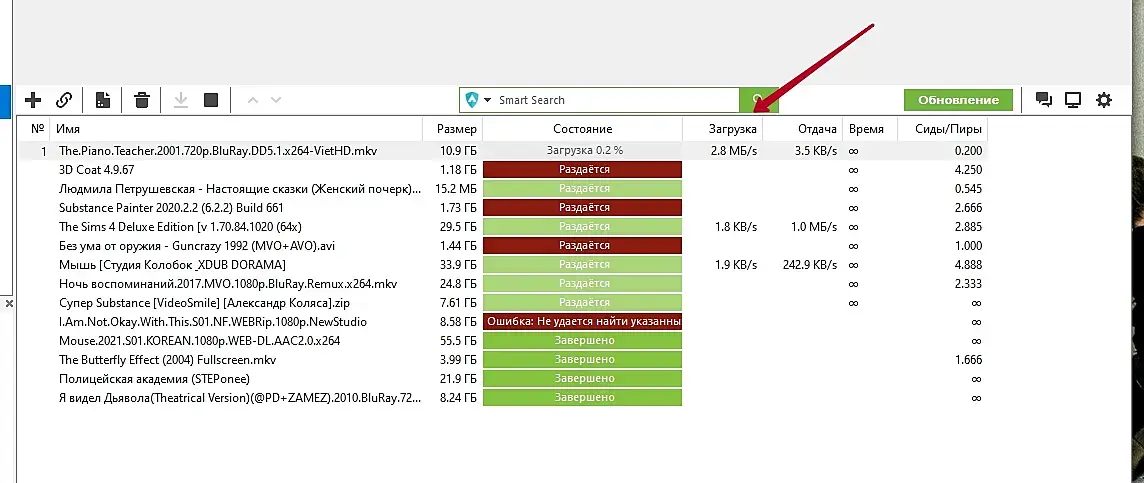Click the 4.888 seeds/peers value
1144x483 pixels.
(x=968, y=265)
